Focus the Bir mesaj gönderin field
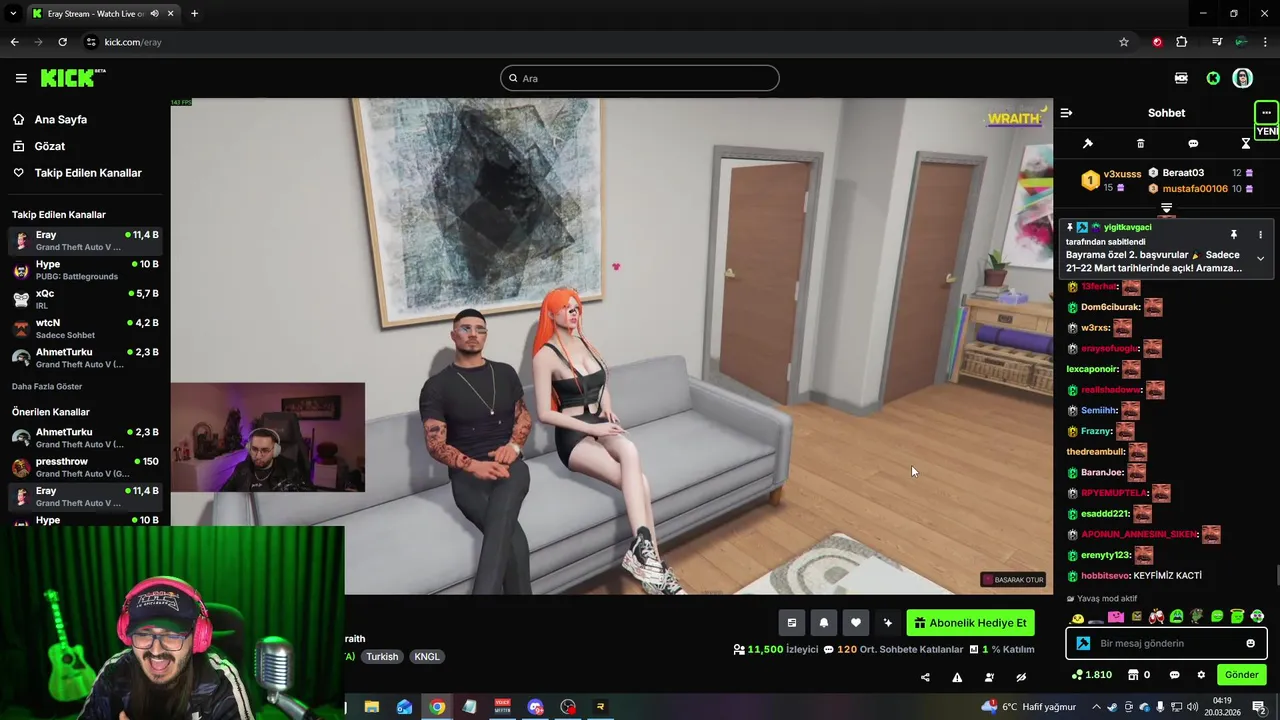Image resolution: width=1280 pixels, height=720 pixels. point(1166,643)
